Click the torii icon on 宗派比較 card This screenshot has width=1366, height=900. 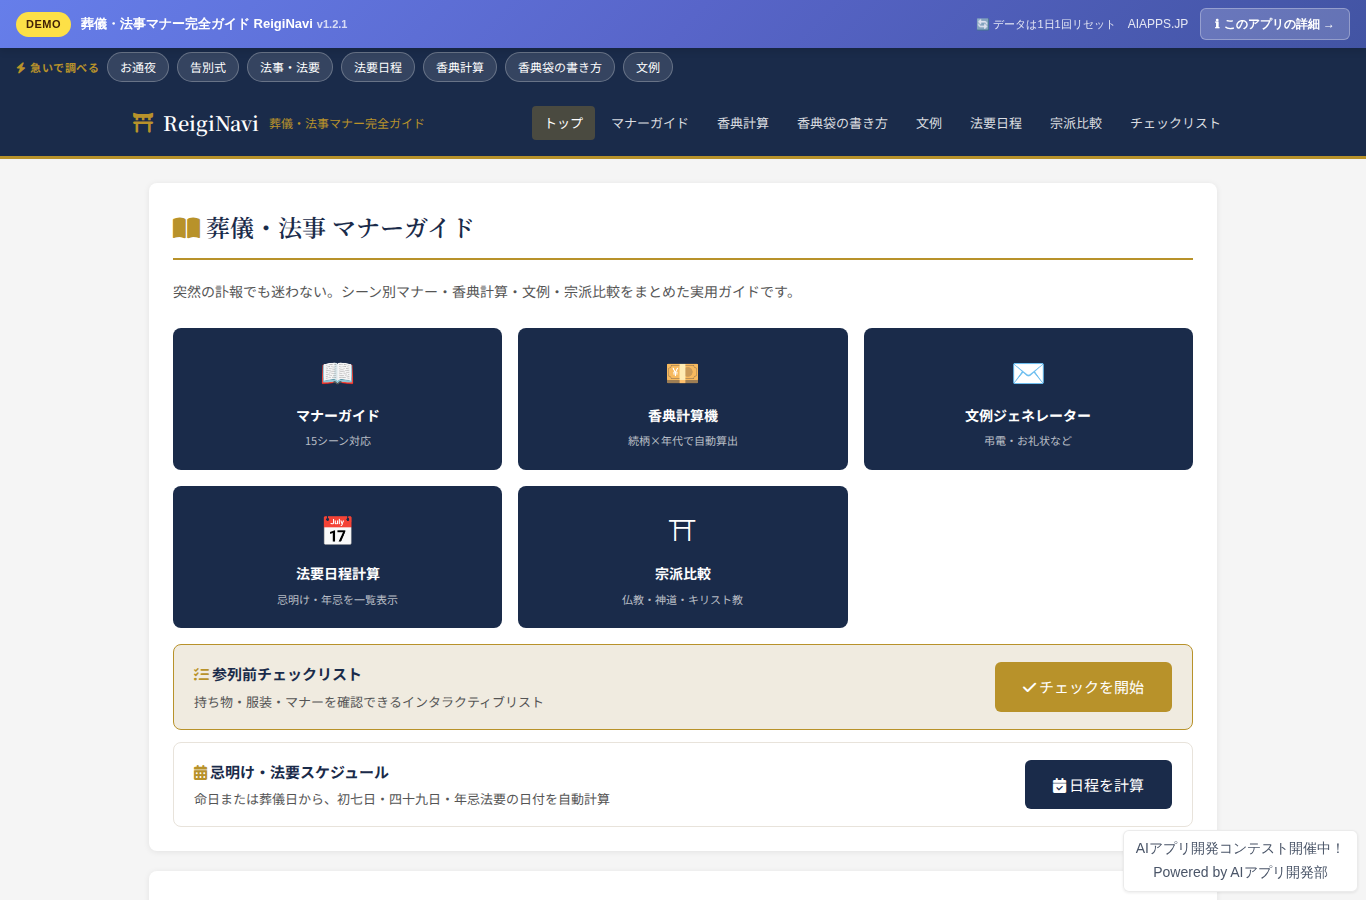683,531
